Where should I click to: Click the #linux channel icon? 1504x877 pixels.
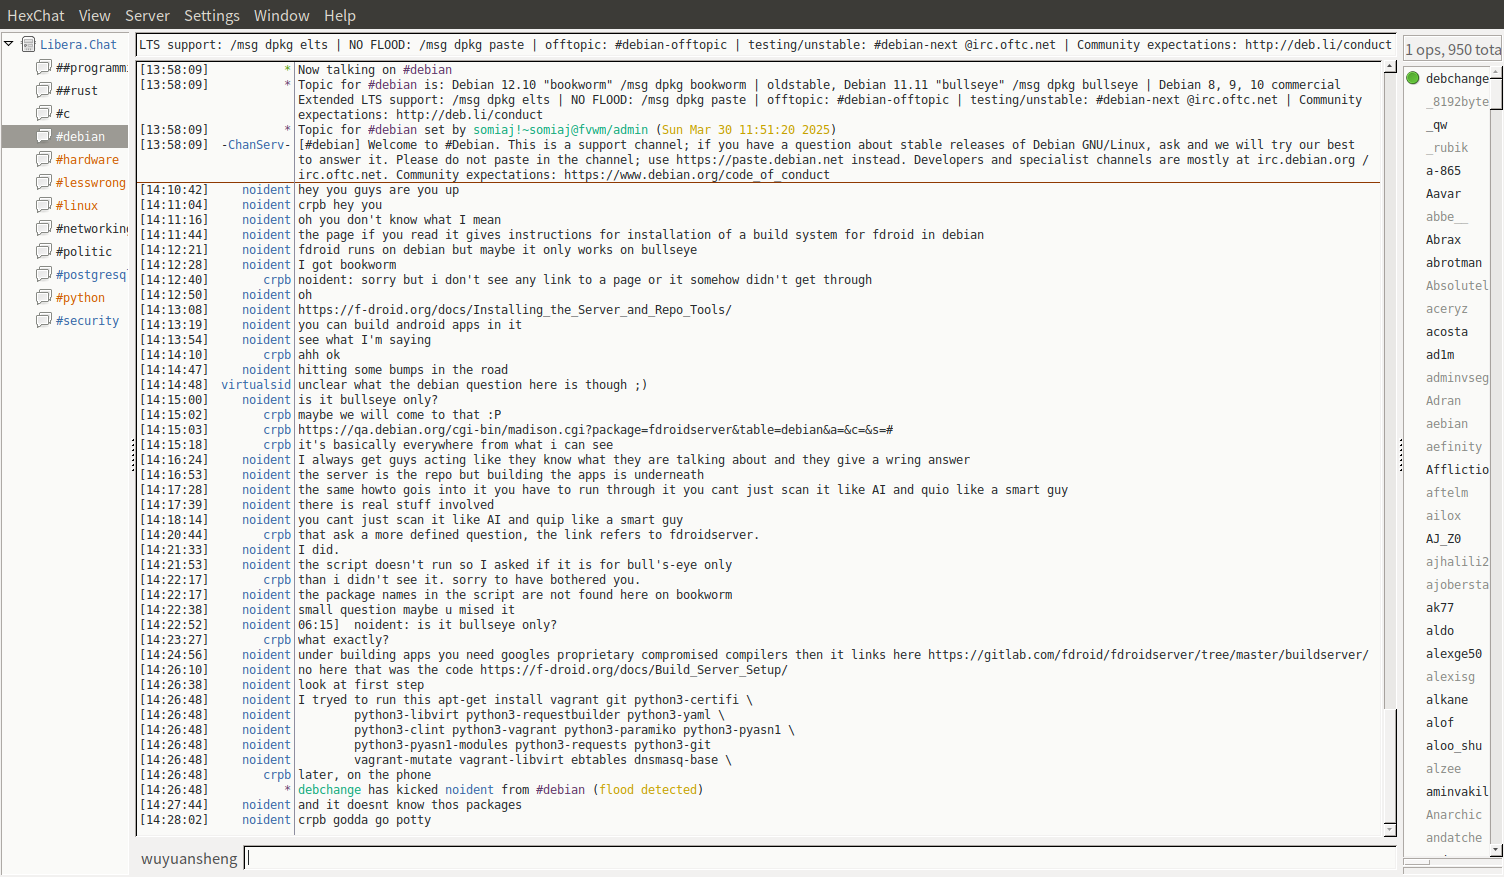click(x=44, y=205)
